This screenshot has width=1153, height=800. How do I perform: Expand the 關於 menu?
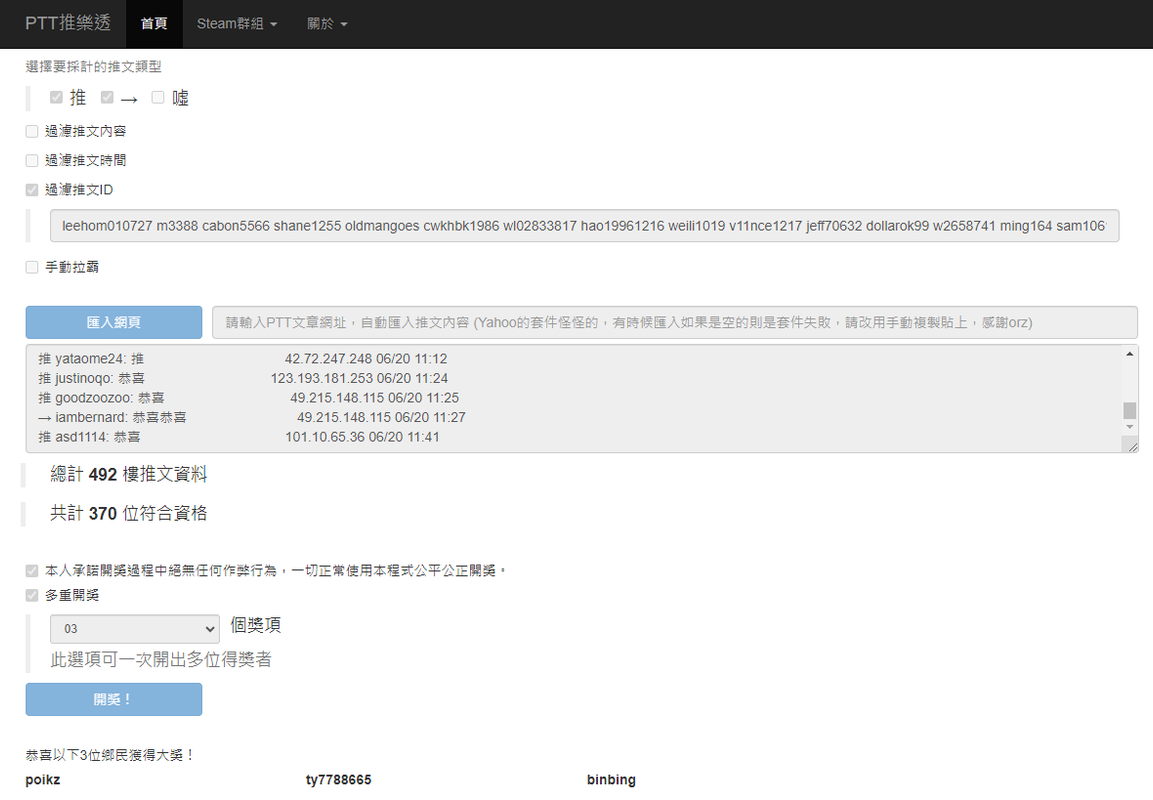coord(327,24)
